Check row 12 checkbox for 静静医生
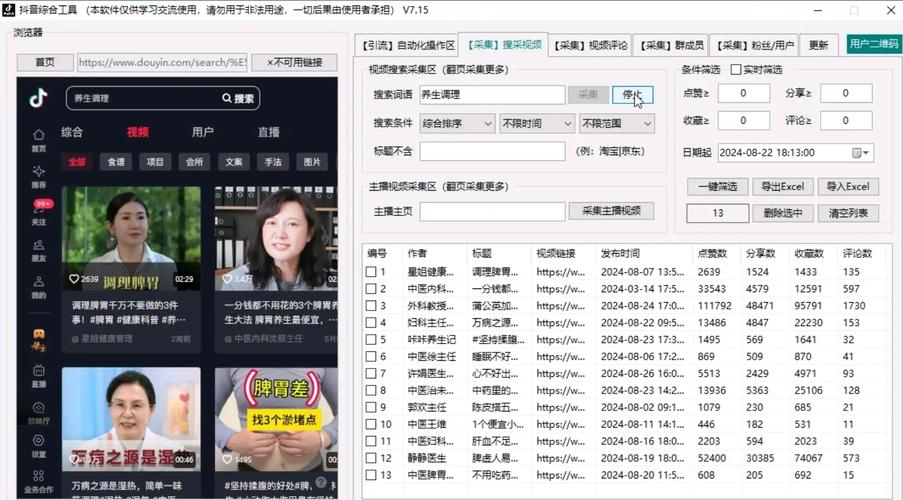The height and width of the screenshot is (500, 903). (x=371, y=458)
